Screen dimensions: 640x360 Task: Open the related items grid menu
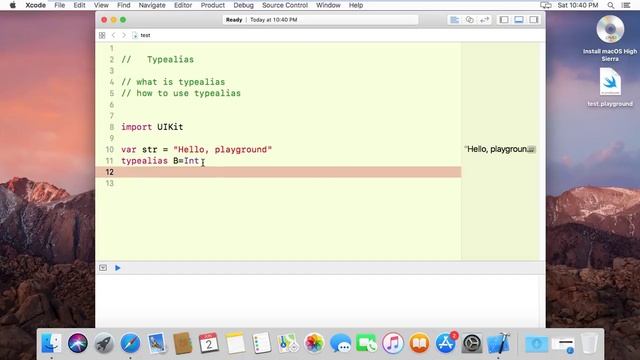[x=102, y=36]
